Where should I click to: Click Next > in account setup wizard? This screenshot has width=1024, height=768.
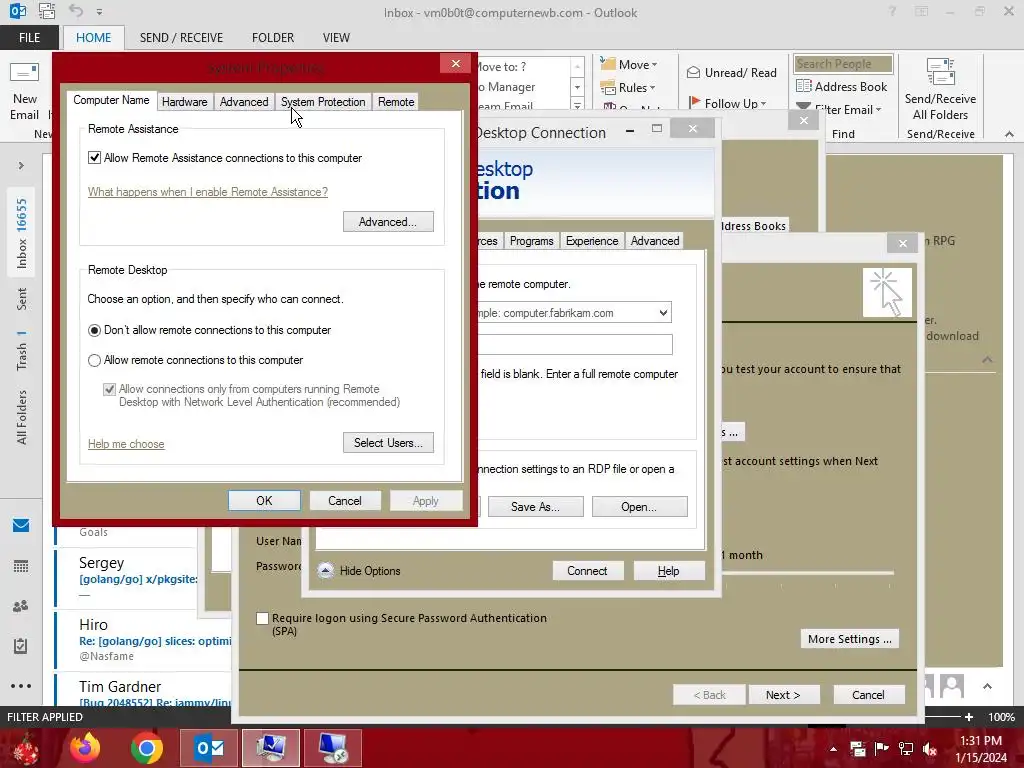[783, 695]
